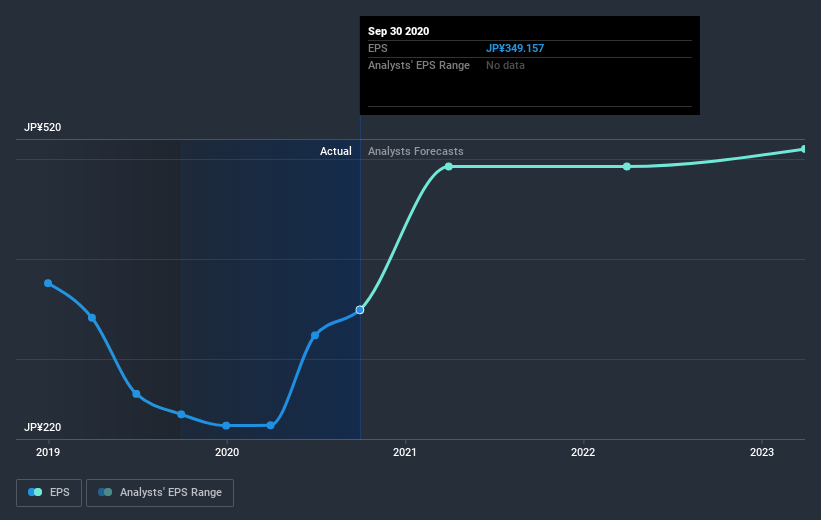Image resolution: width=821 pixels, height=520 pixels.
Task: Click the JP¥520 axis label
Action: point(42,127)
